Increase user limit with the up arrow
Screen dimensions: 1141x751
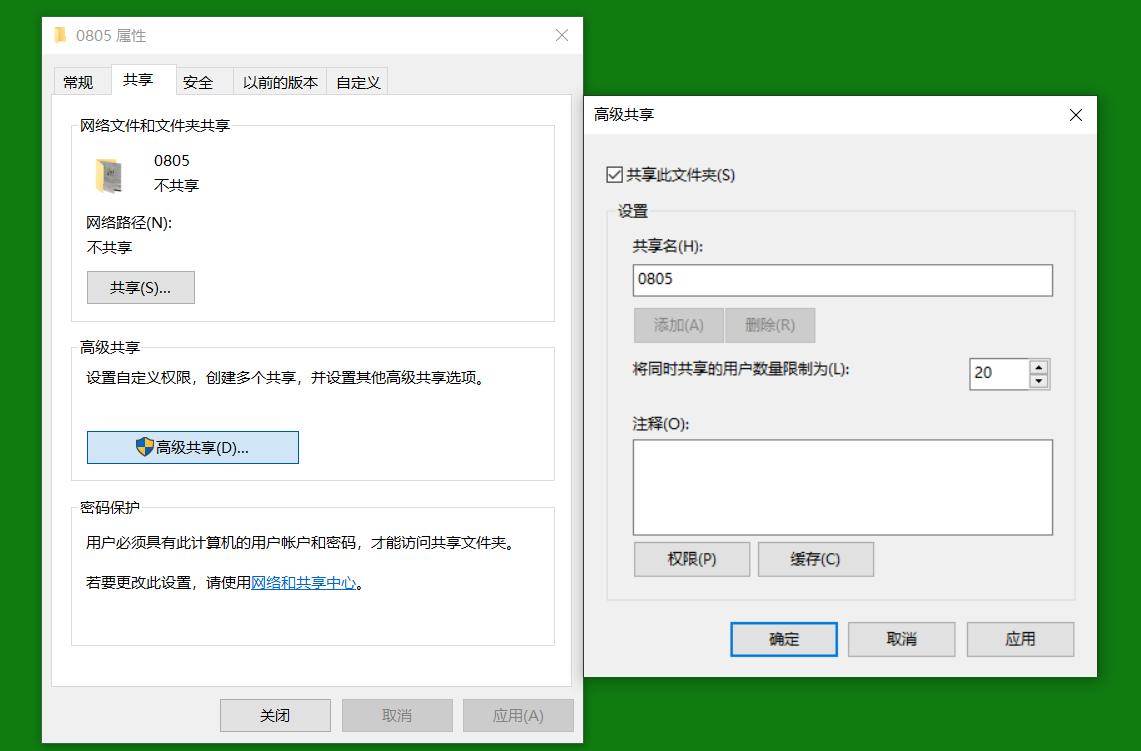click(1039, 367)
